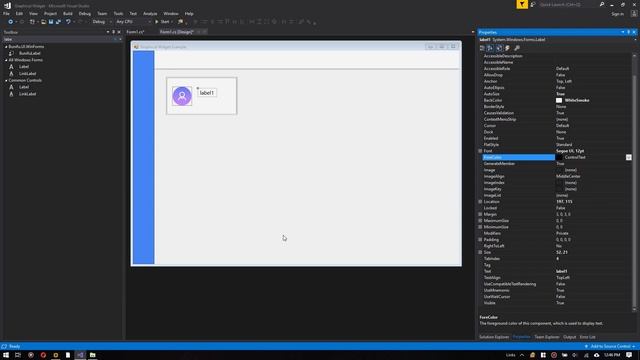Open the Debug menu

pos(84,13)
